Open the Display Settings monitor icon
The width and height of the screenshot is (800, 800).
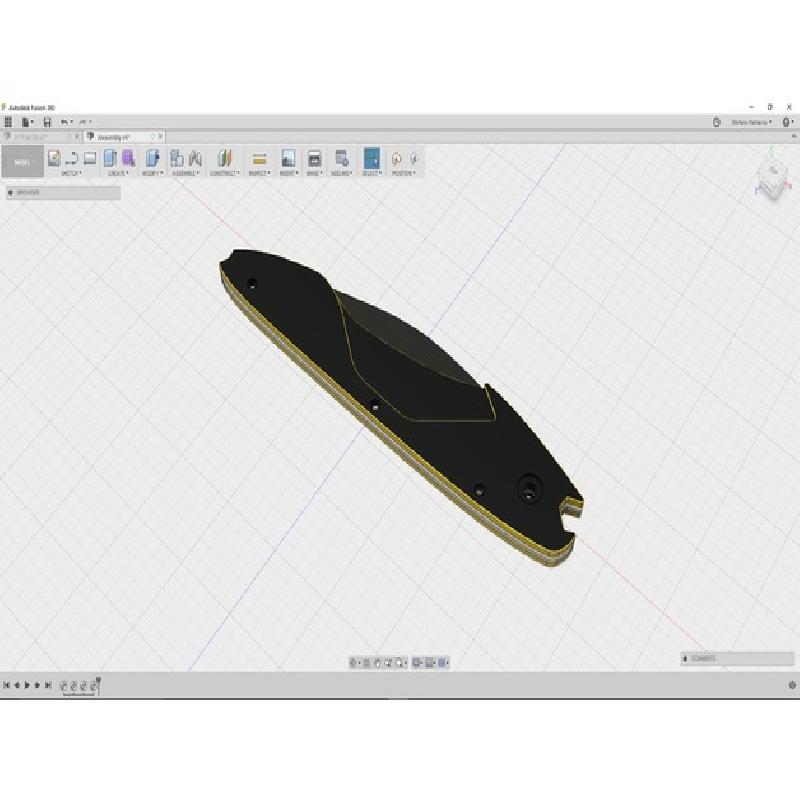[417, 663]
